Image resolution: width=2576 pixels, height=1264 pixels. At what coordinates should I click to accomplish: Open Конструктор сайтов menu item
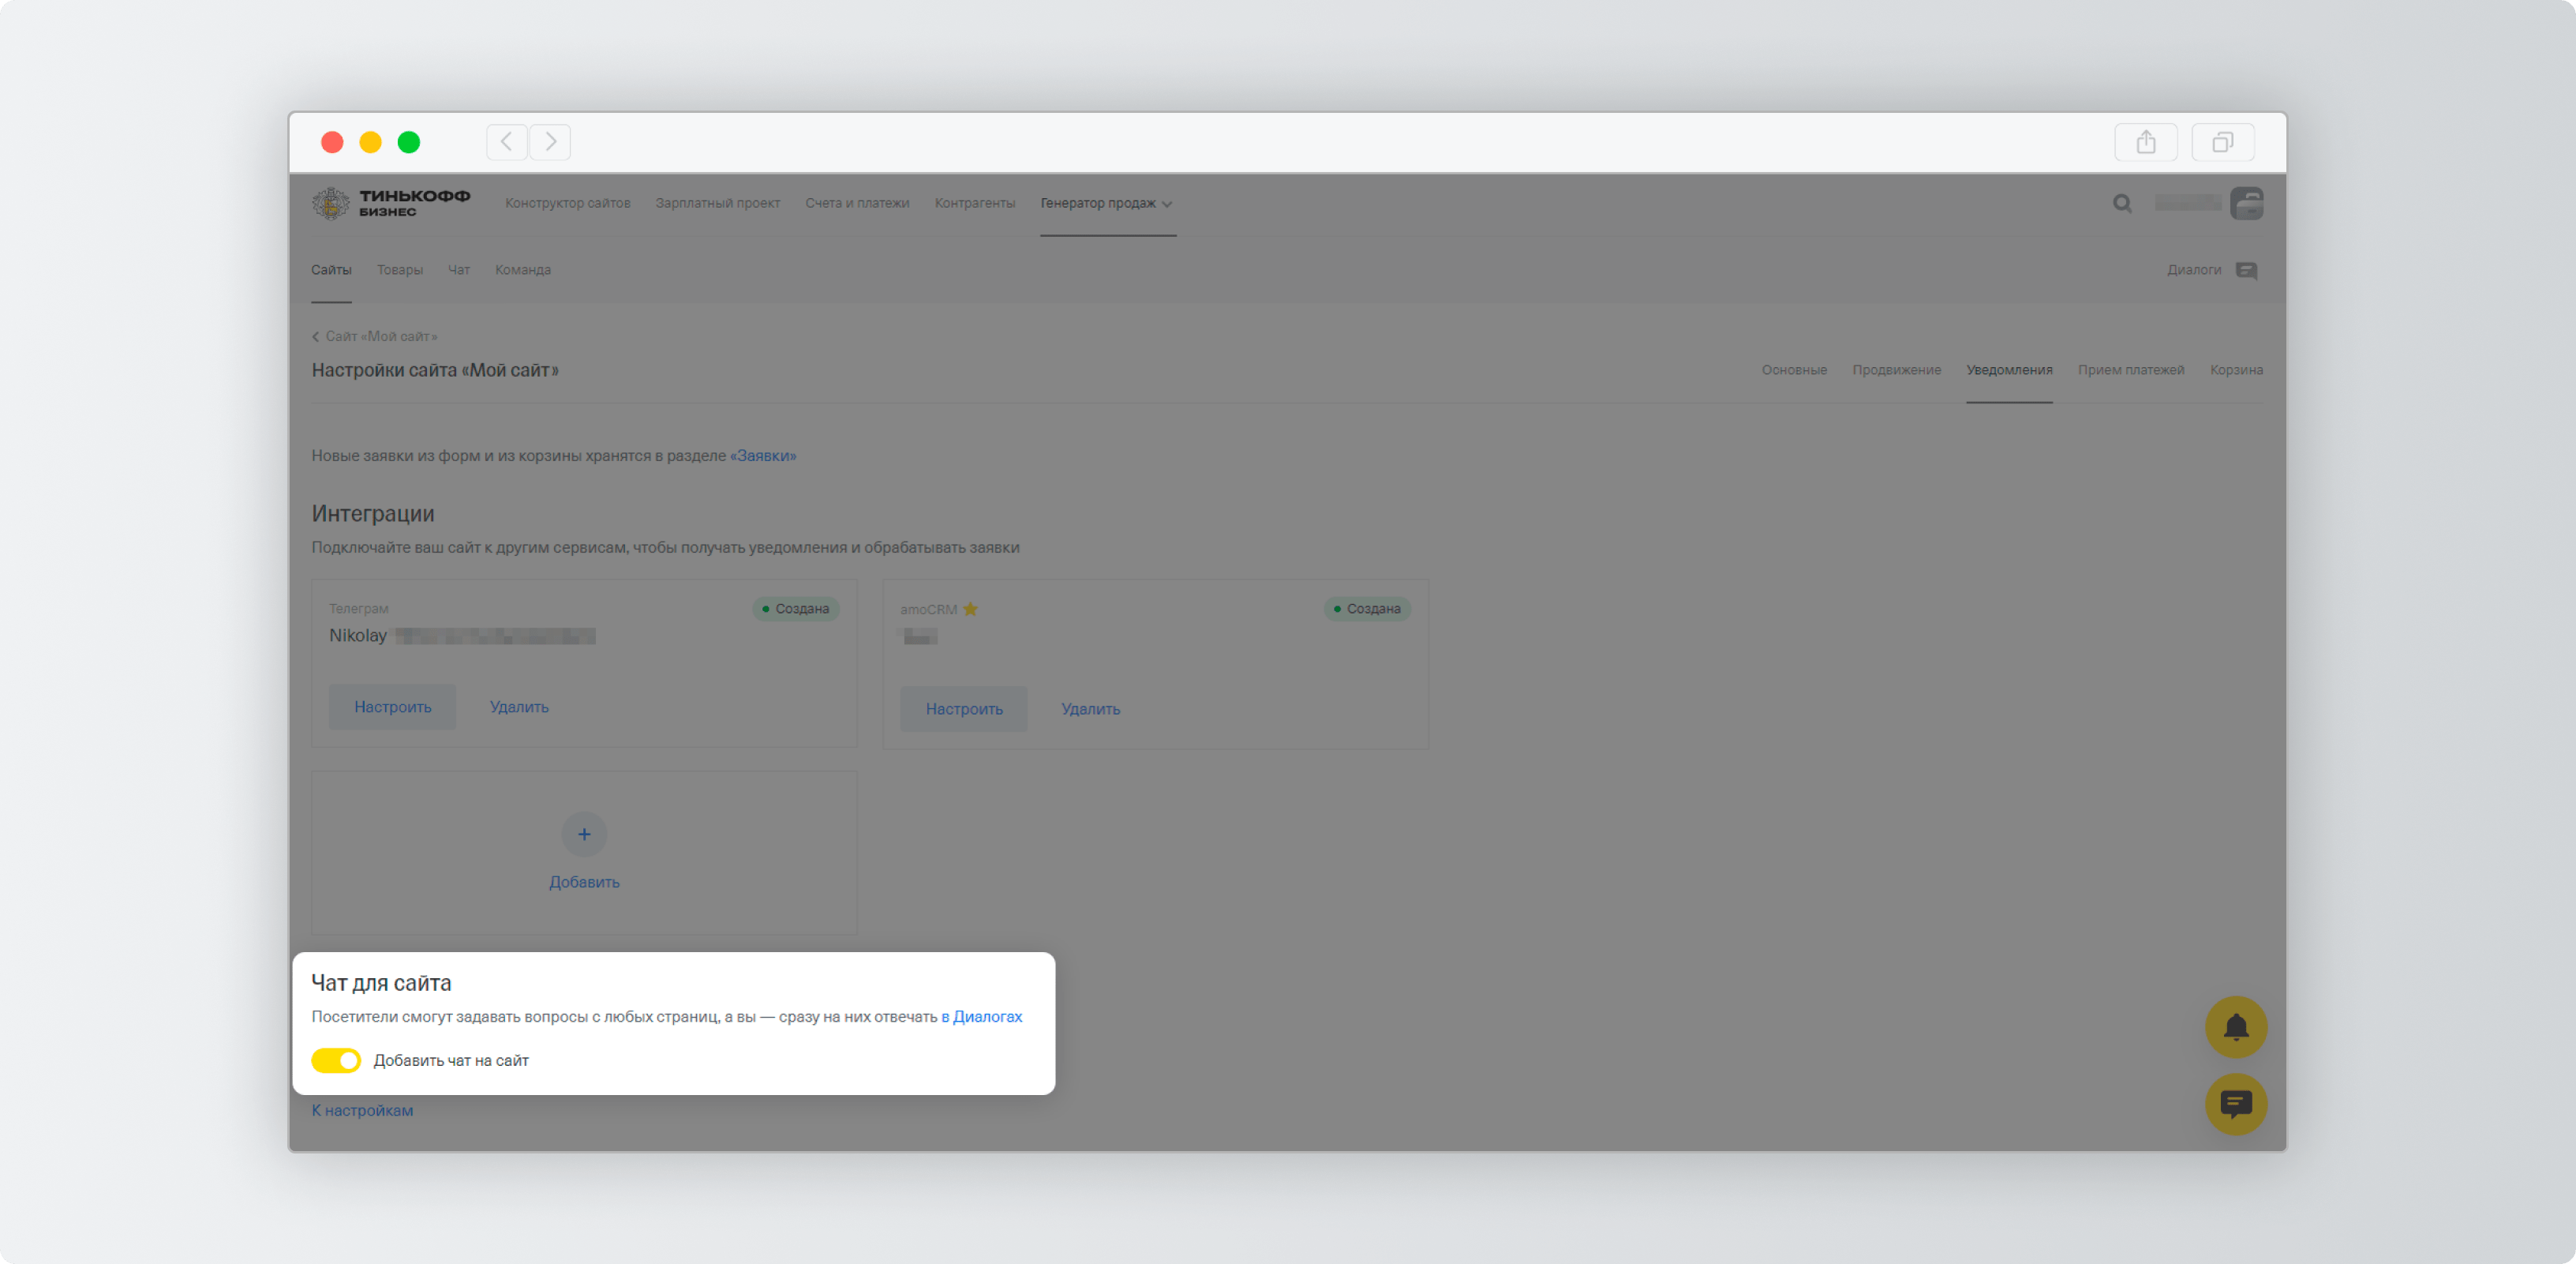pos(567,203)
